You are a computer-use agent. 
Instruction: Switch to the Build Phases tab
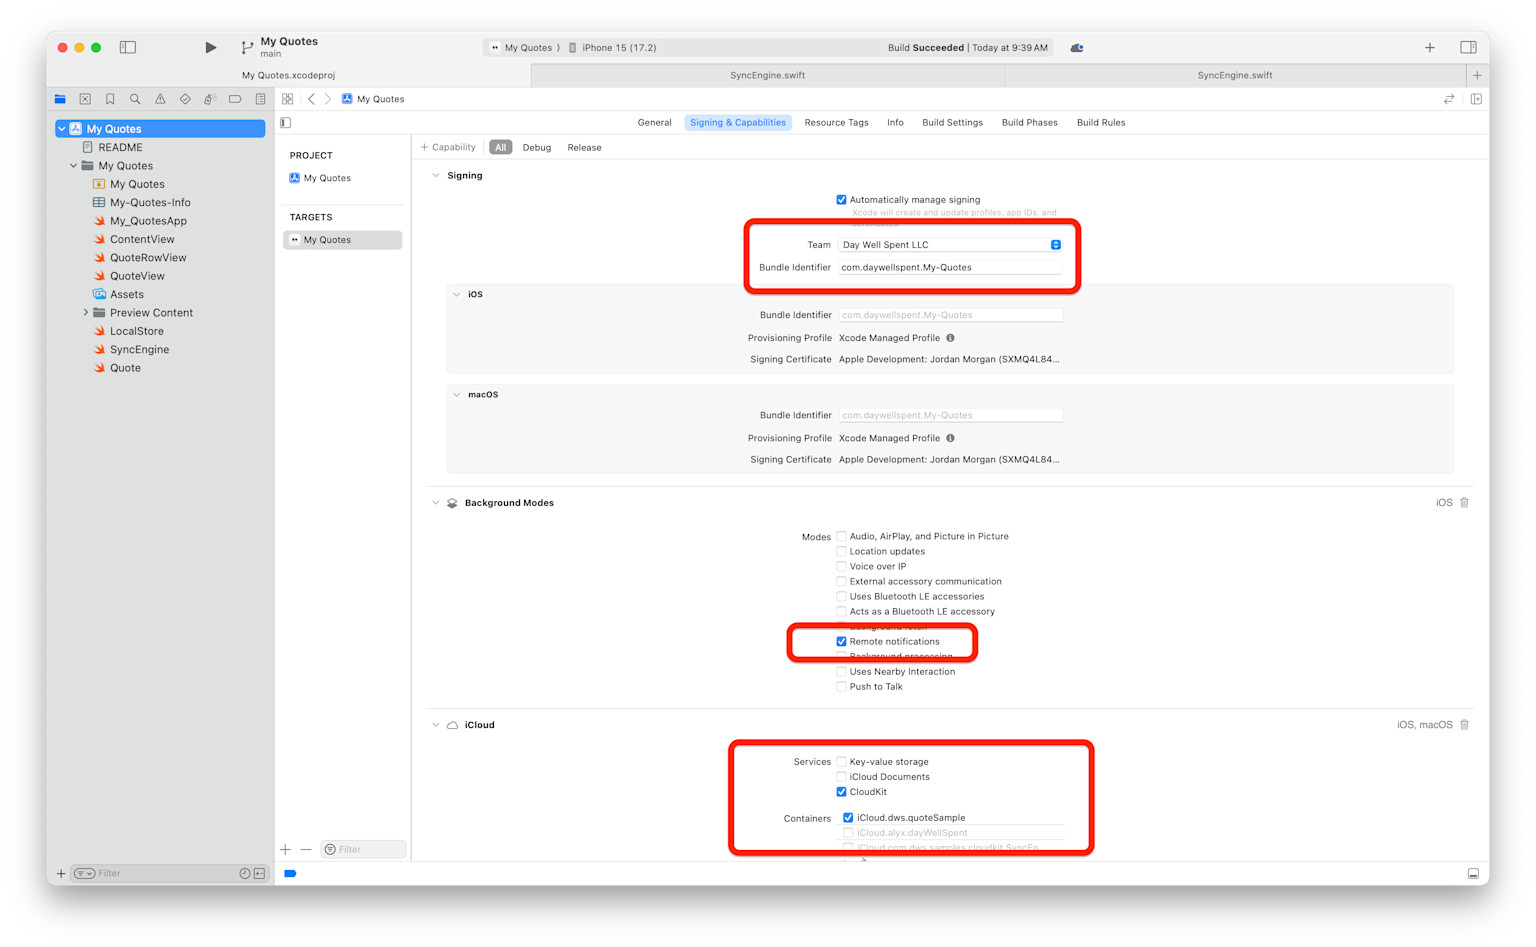pyautogui.click(x=1029, y=123)
